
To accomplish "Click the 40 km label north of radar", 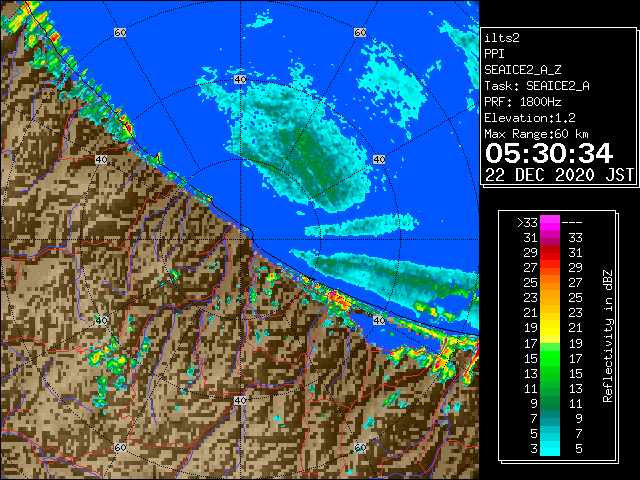I will tap(240, 80).
